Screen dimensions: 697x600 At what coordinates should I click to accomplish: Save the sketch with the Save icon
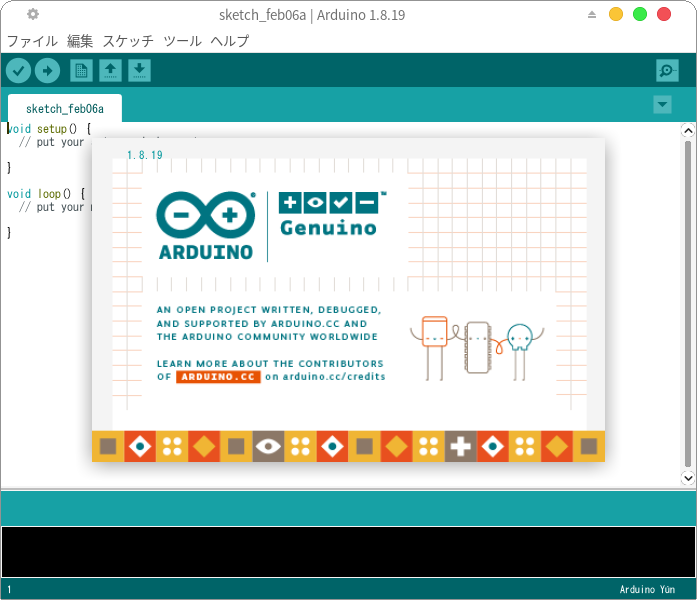(x=140, y=70)
